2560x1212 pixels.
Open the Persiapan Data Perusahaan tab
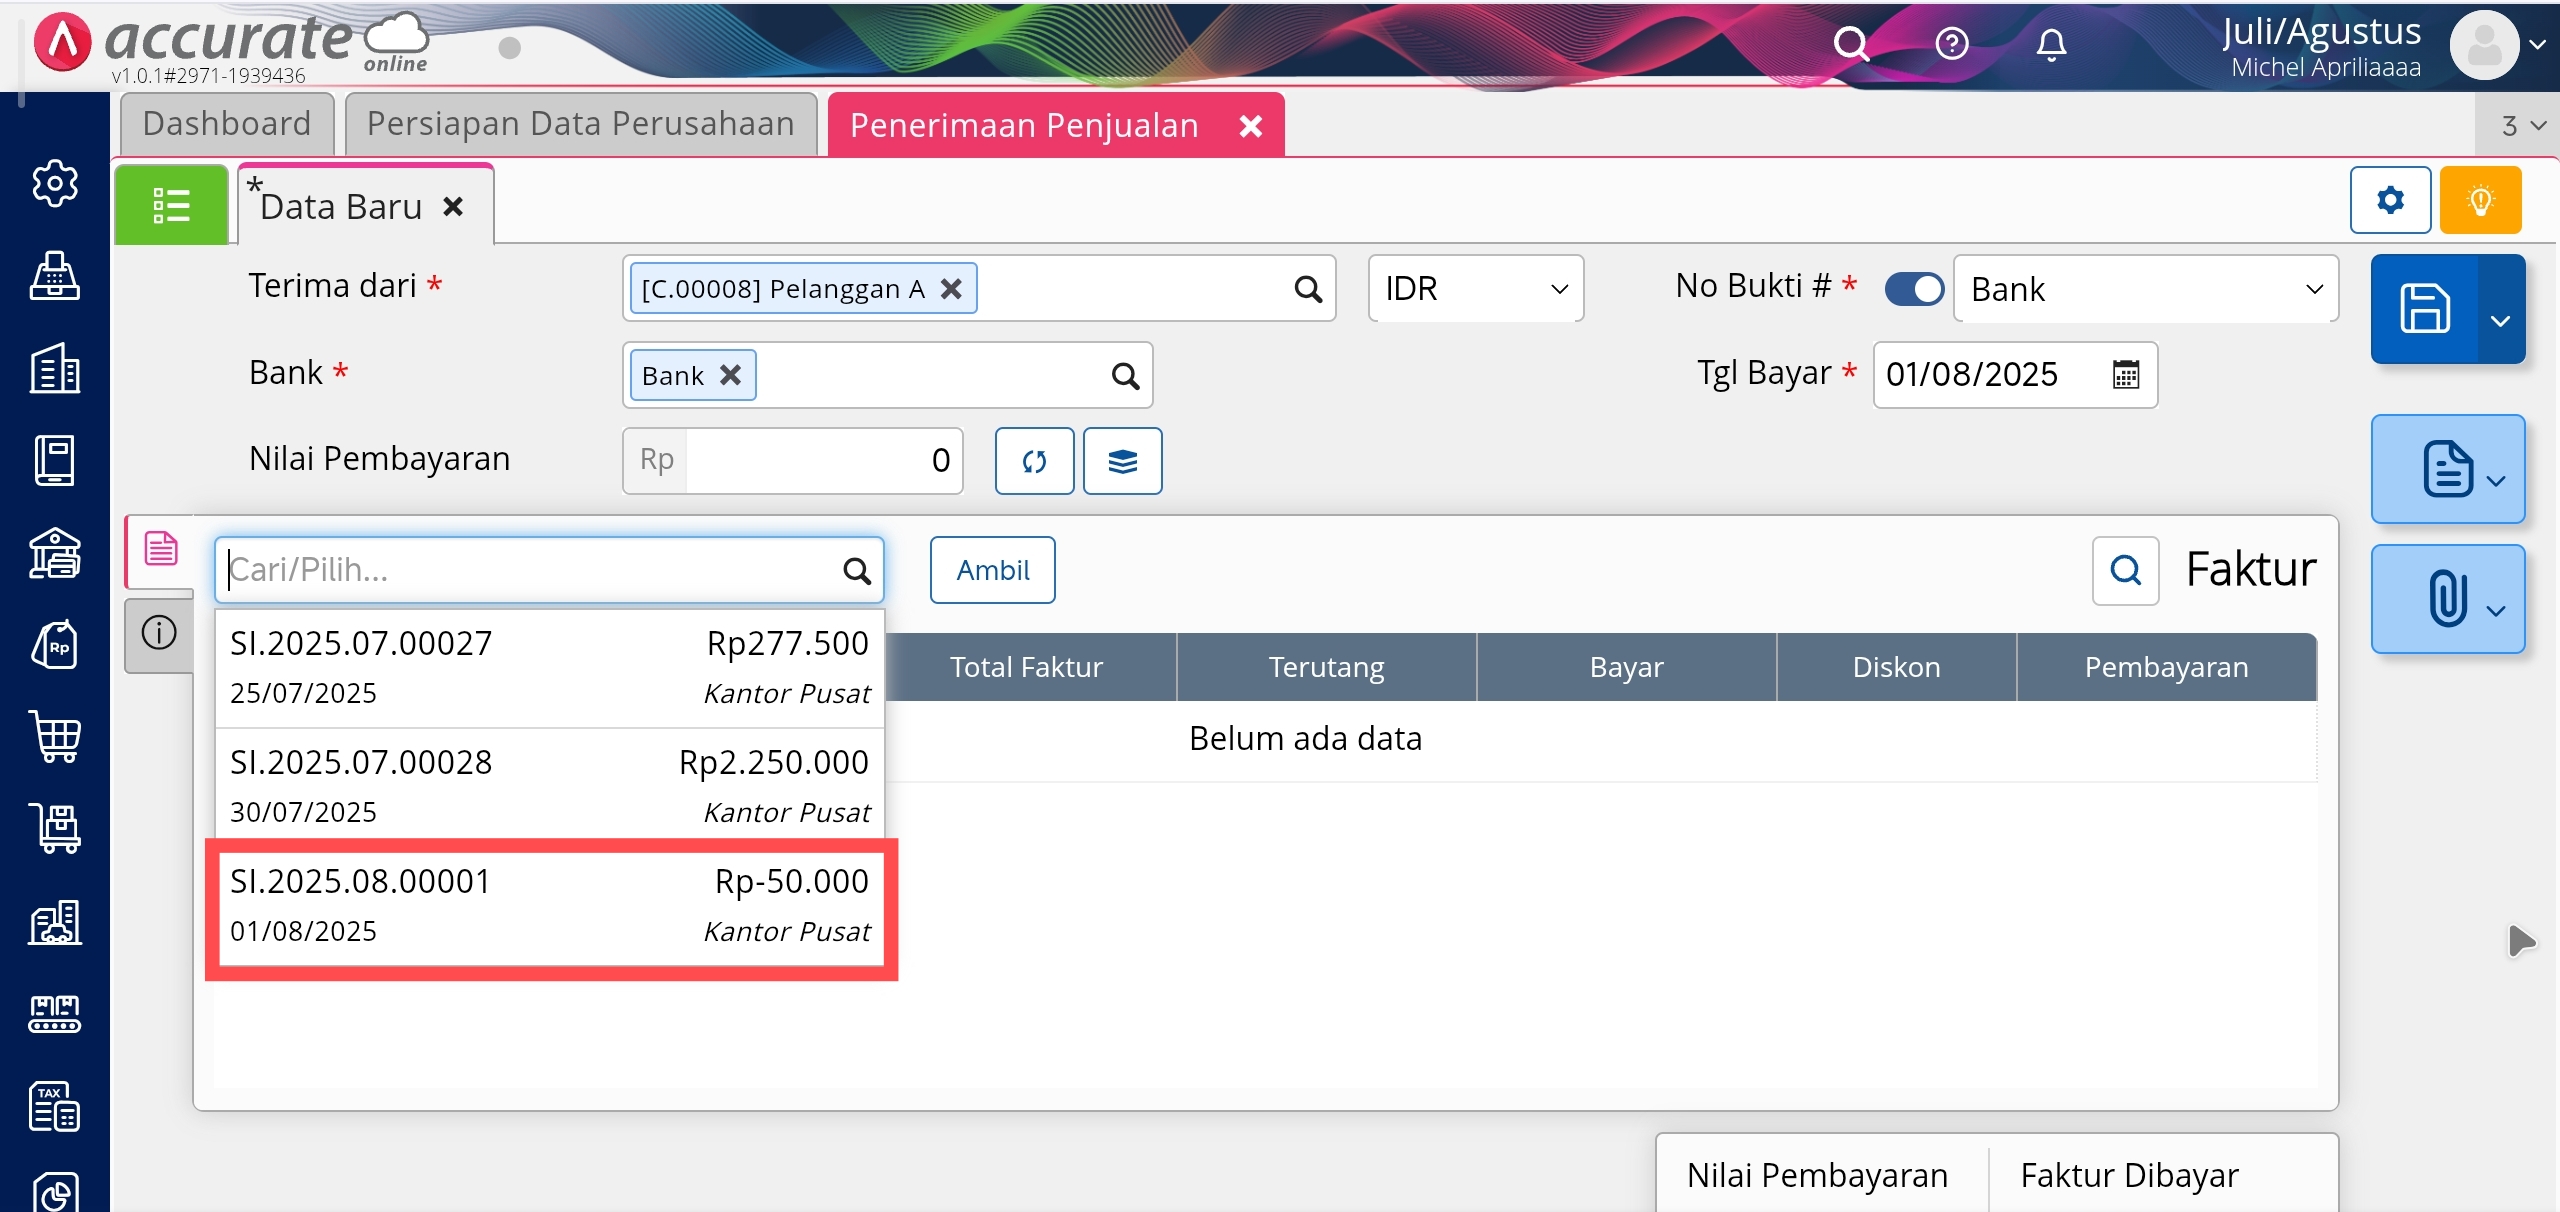click(580, 124)
